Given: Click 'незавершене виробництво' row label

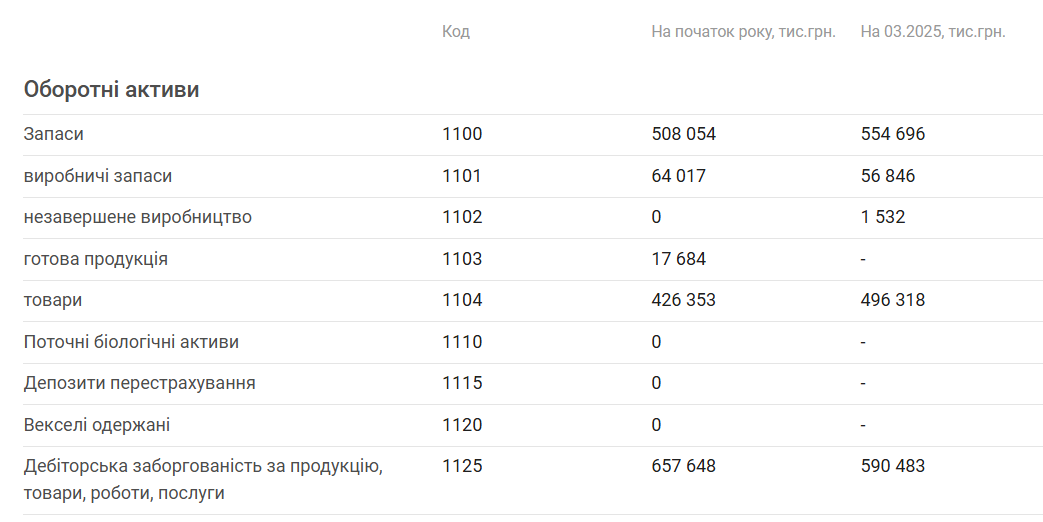Looking at the screenshot, I should pyautogui.click(x=138, y=217).
